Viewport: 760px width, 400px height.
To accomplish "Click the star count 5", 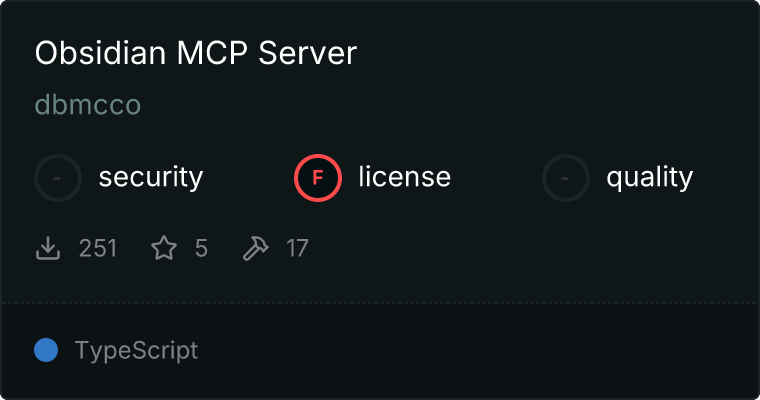I will pyautogui.click(x=201, y=248).
